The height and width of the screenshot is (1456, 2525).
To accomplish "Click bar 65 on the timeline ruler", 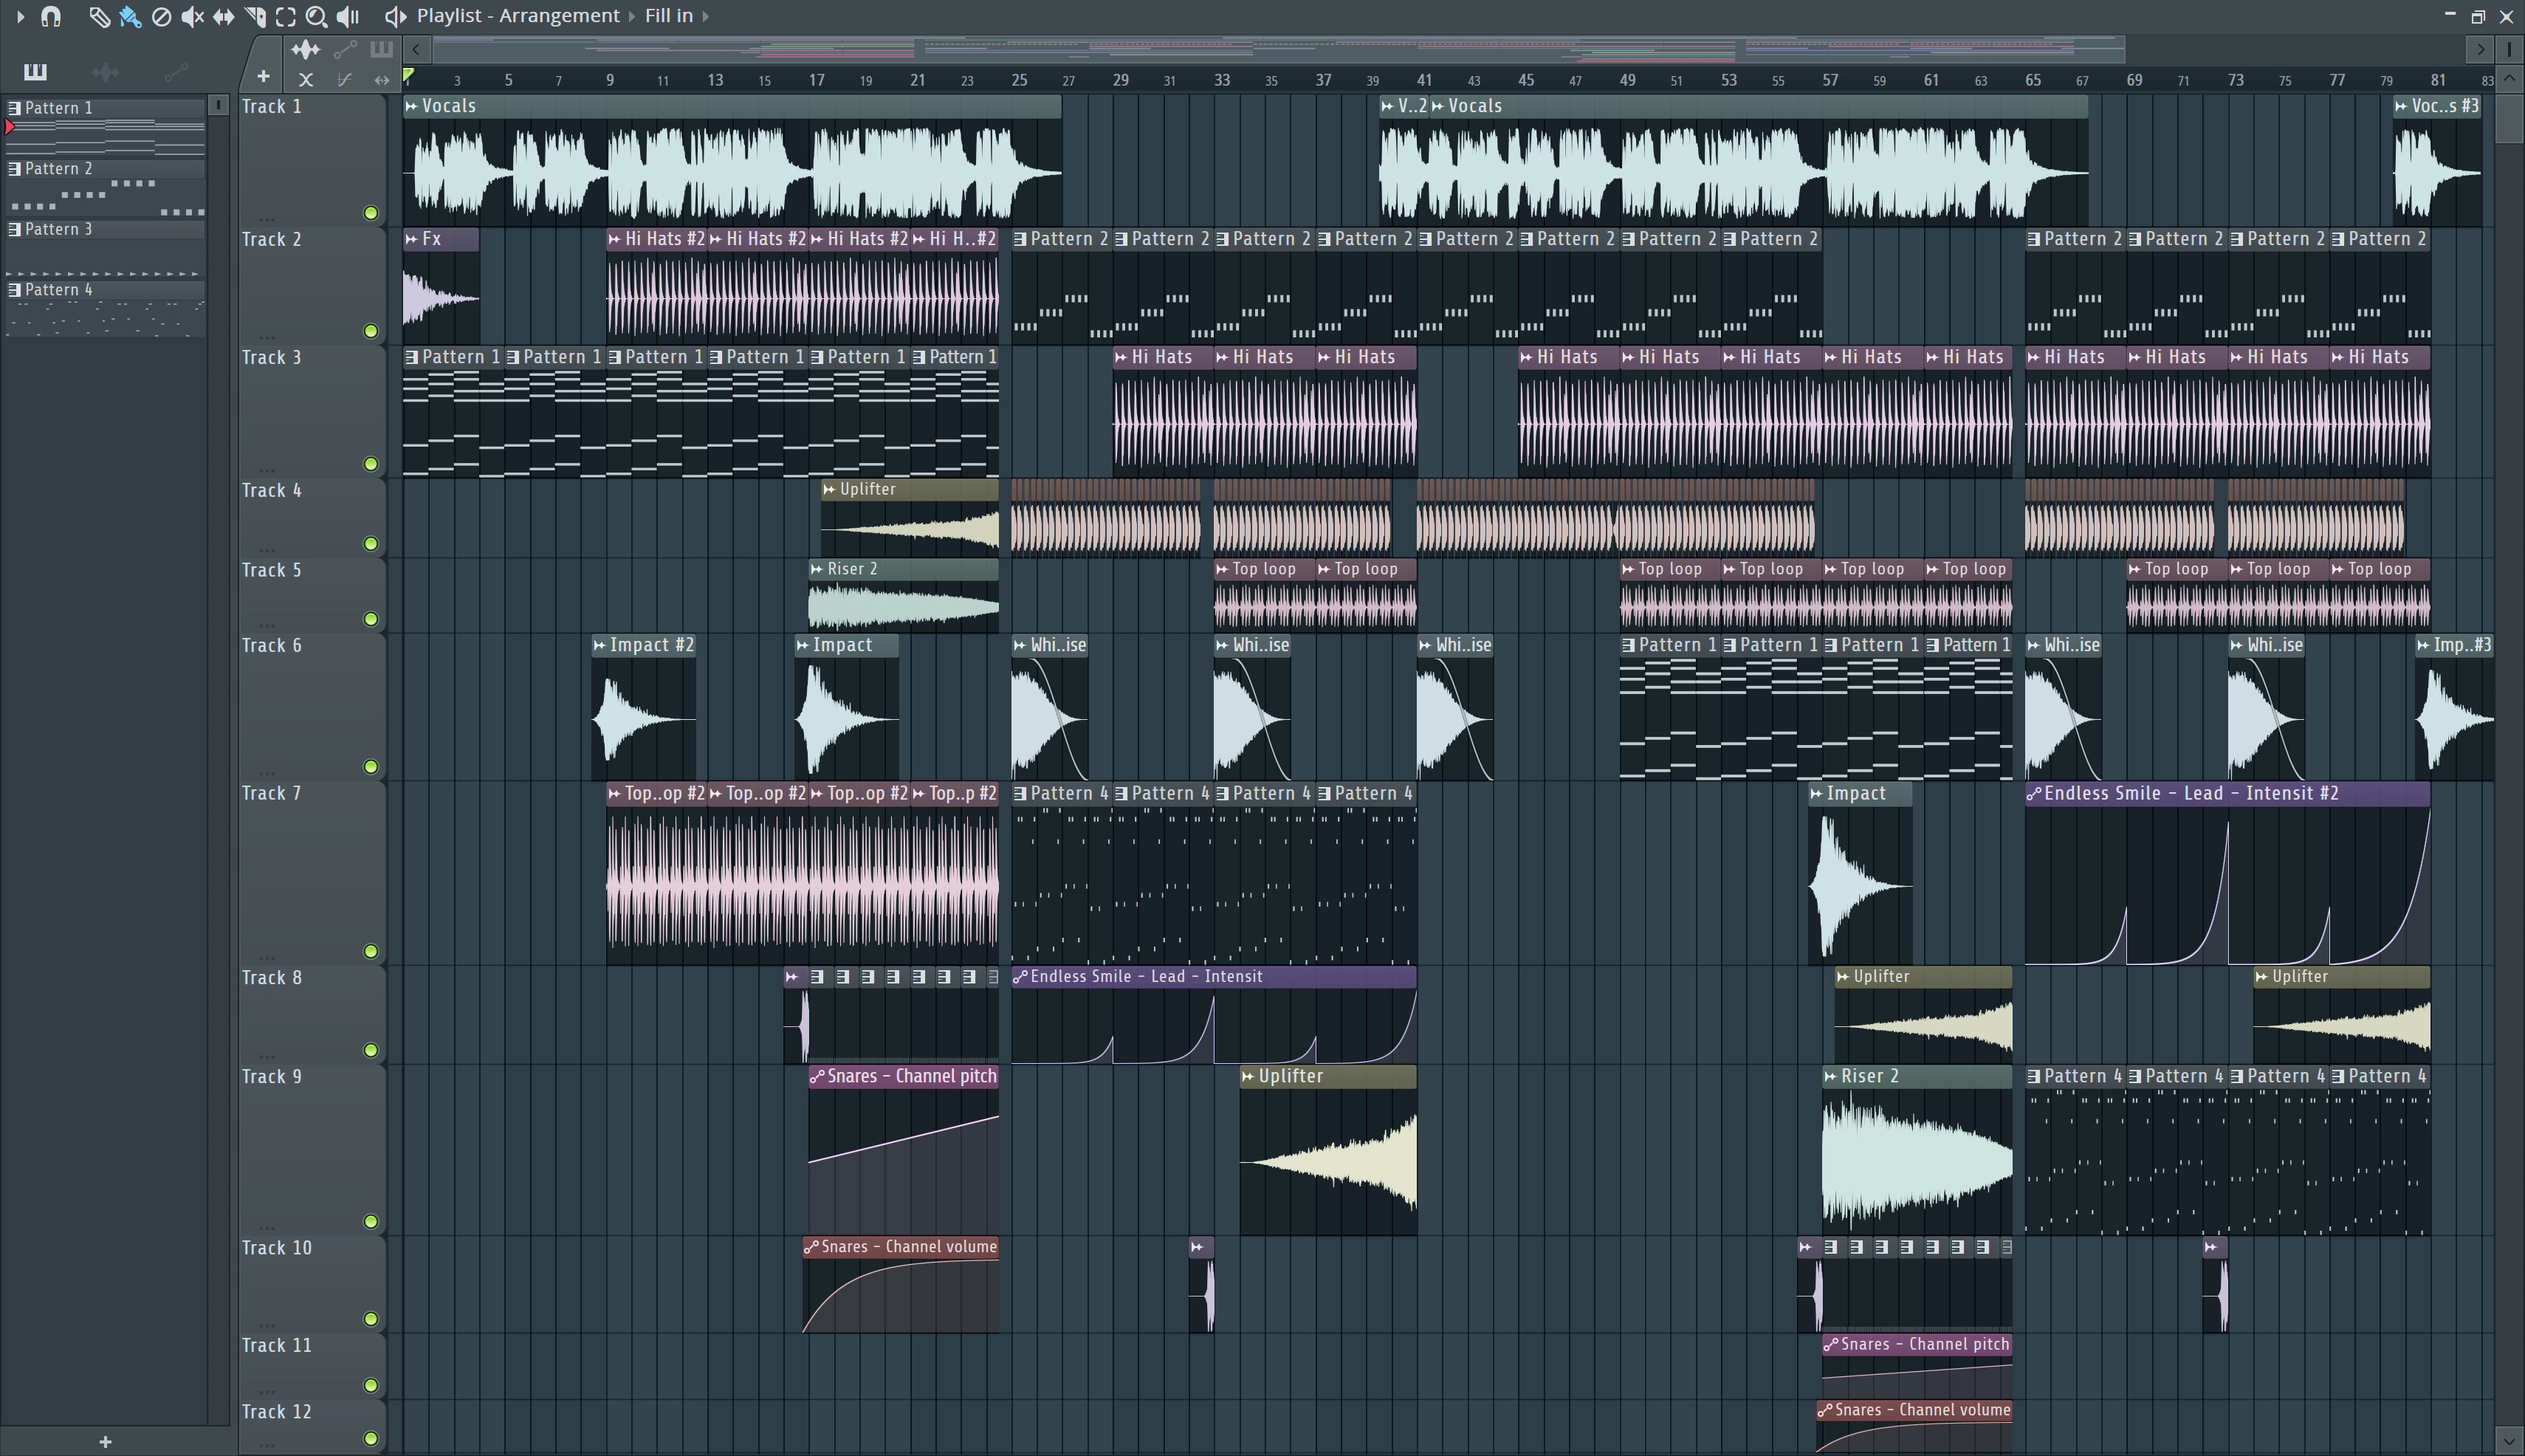I will click(x=2033, y=79).
